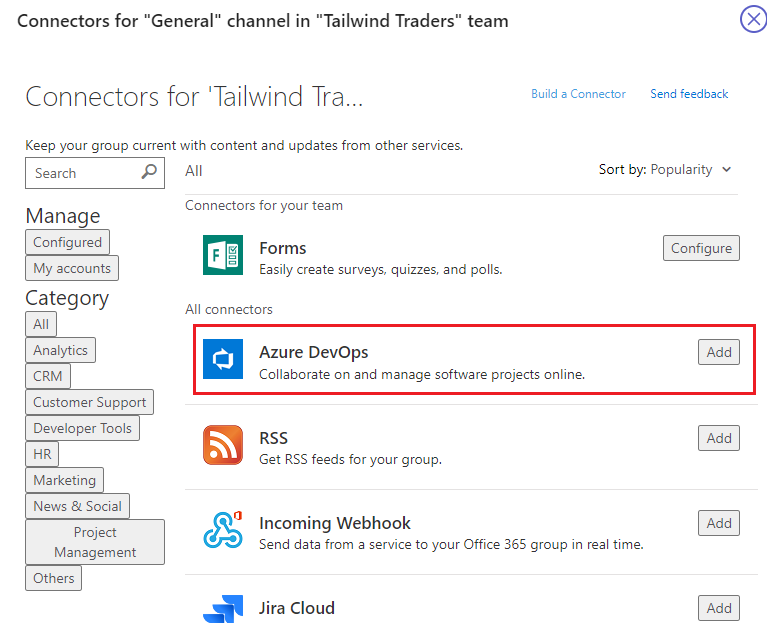The image size is (767, 623).
Task: Select the My accounts filter
Action: point(72,268)
